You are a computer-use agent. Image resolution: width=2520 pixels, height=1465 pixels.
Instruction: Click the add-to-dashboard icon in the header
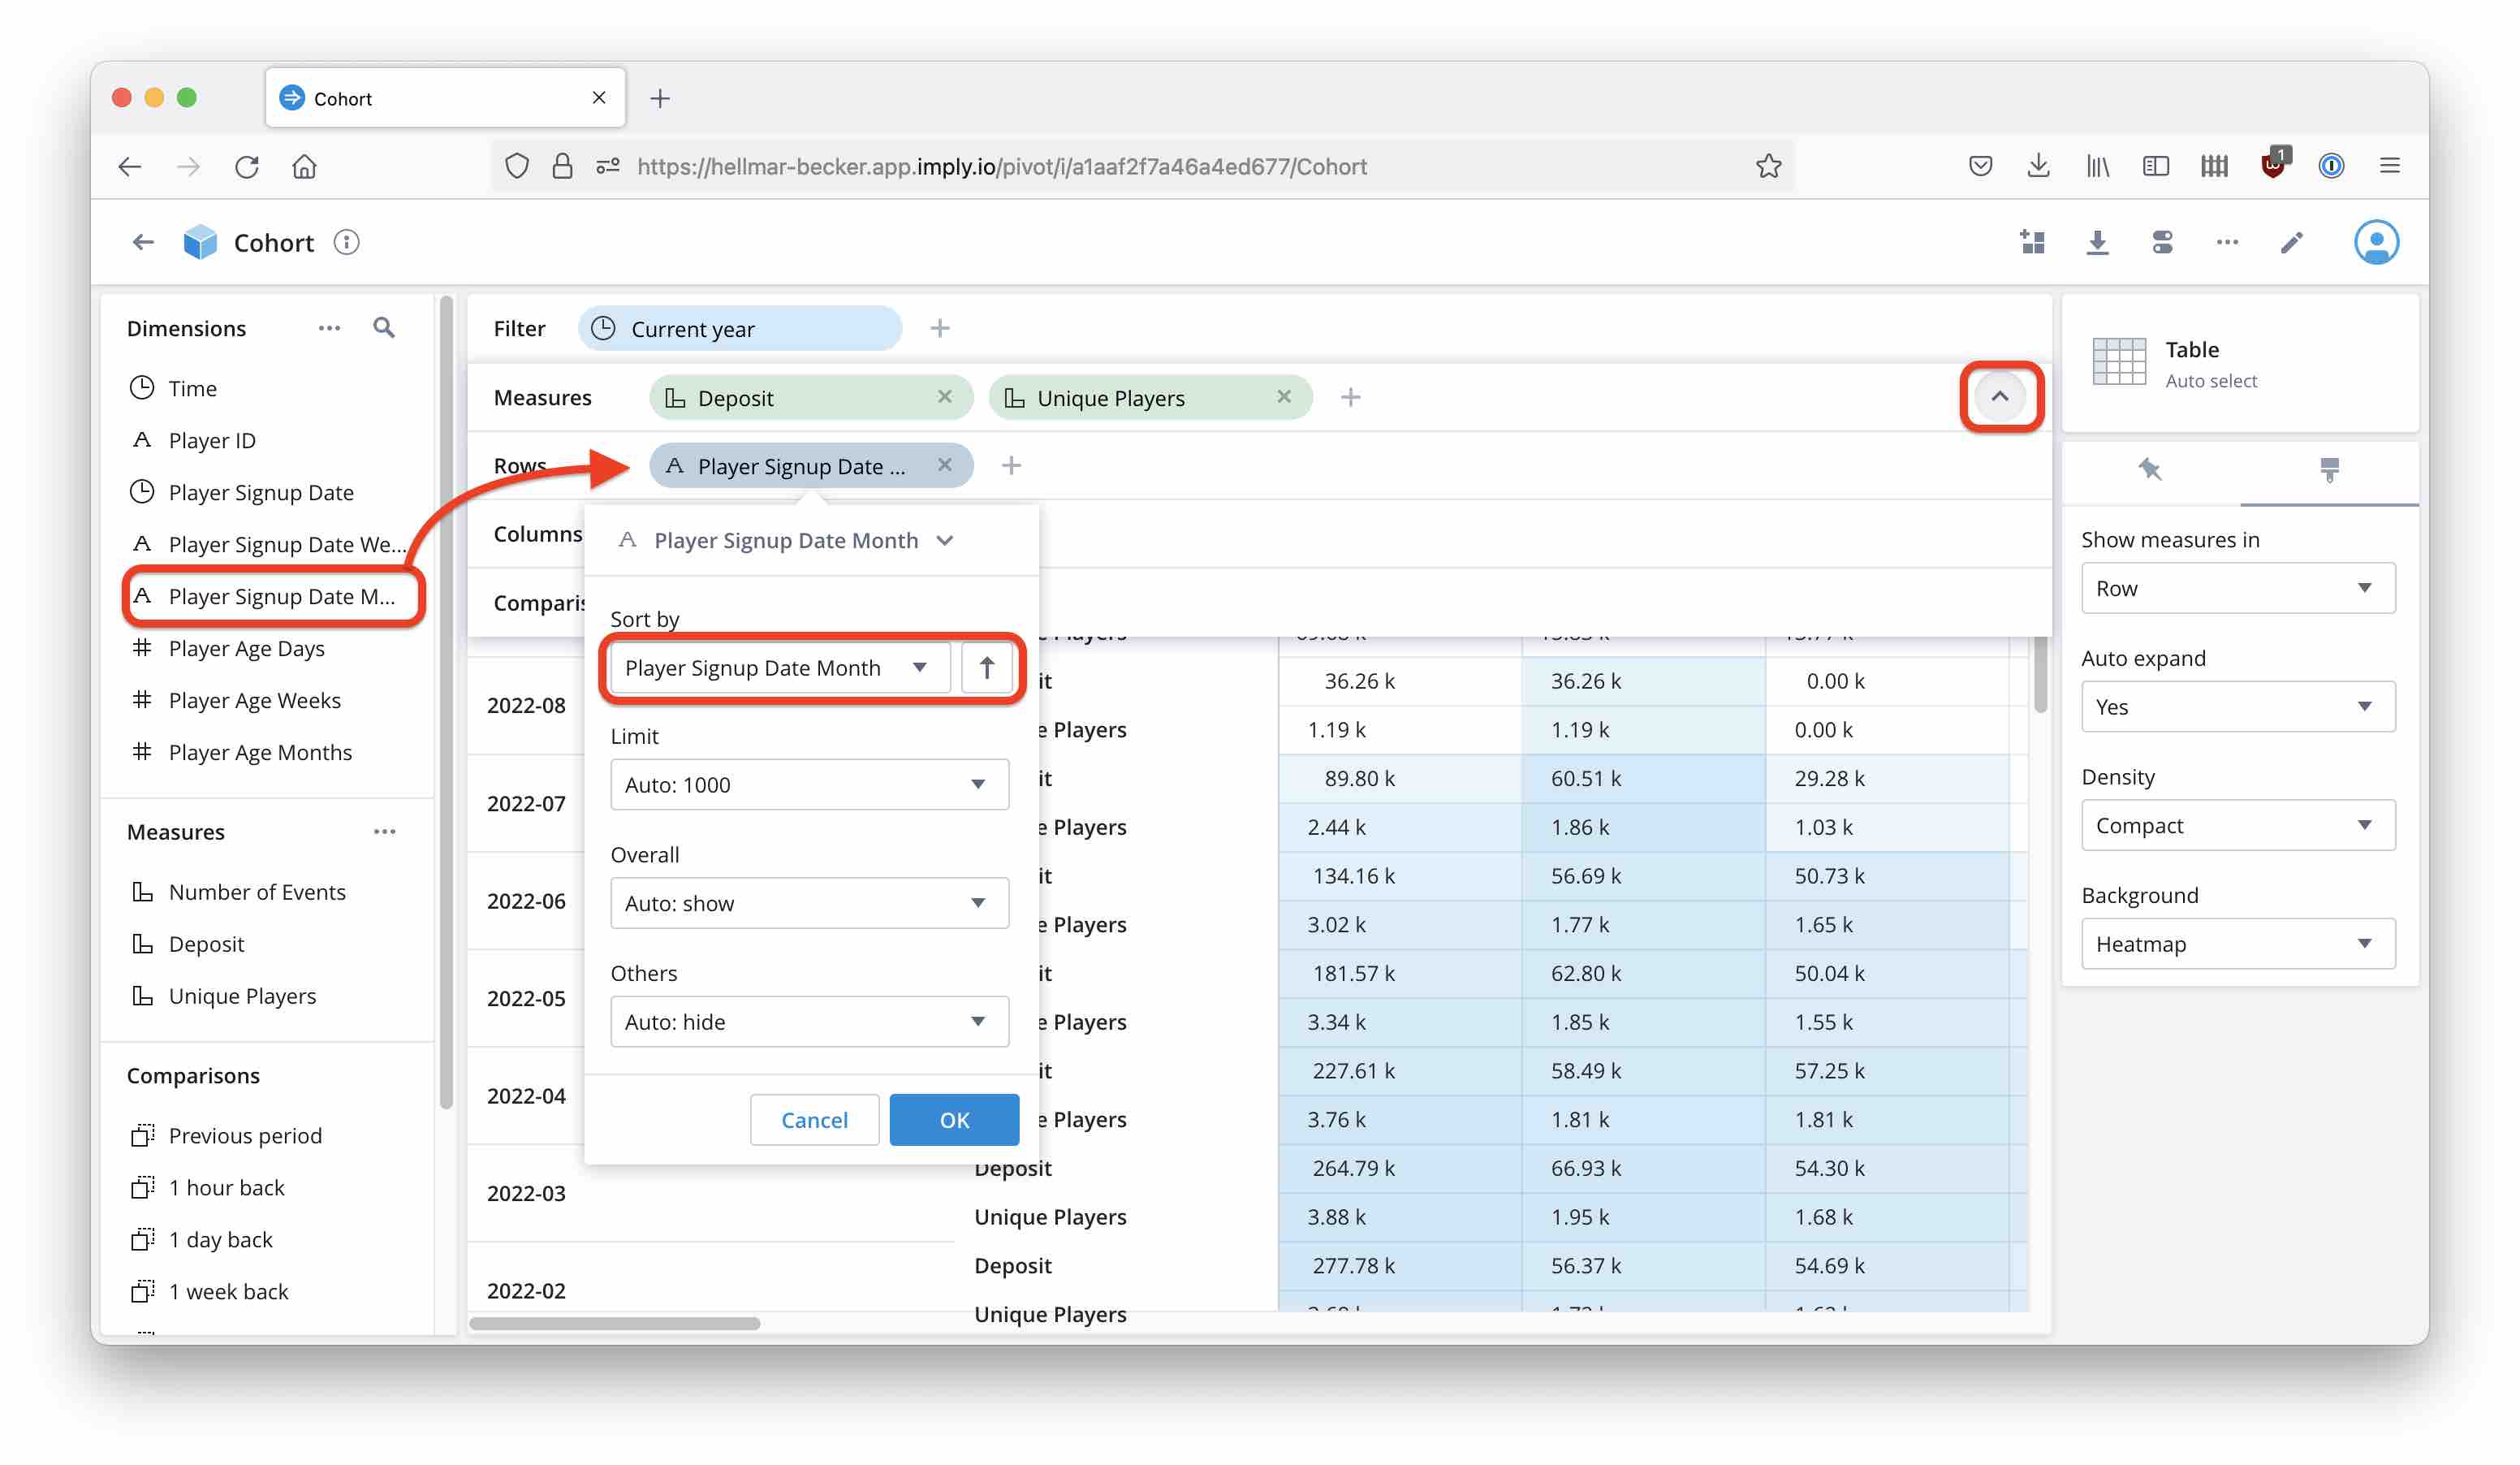2032,242
